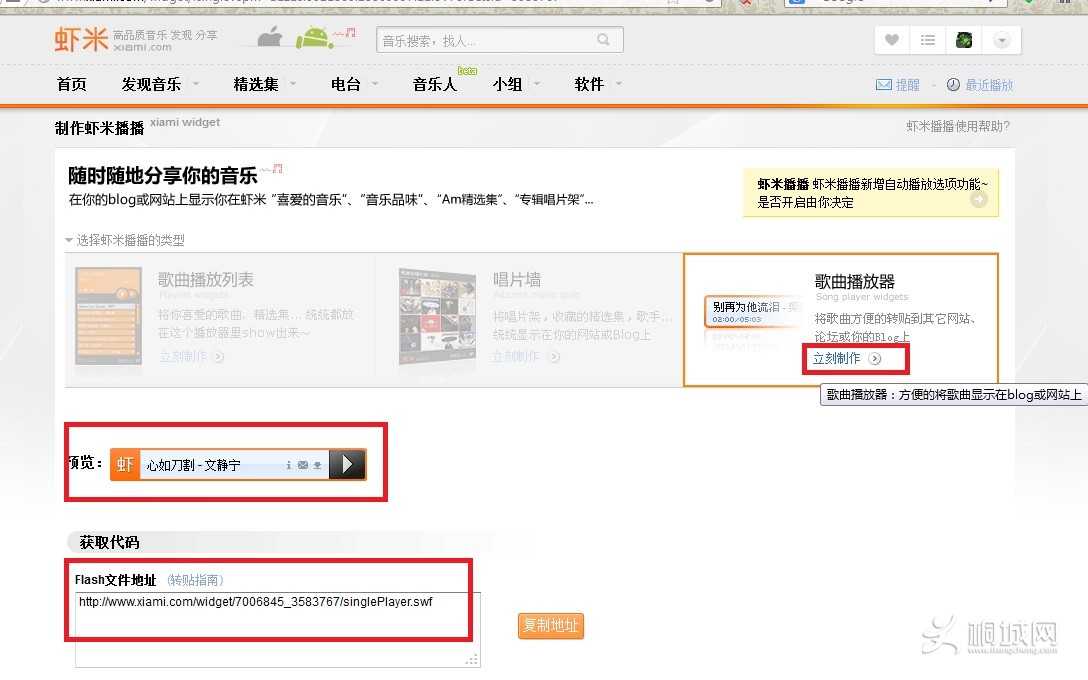The width and height of the screenshot is (1088, 680).
Task: Click the download icon in preview player
Action: 317,465
